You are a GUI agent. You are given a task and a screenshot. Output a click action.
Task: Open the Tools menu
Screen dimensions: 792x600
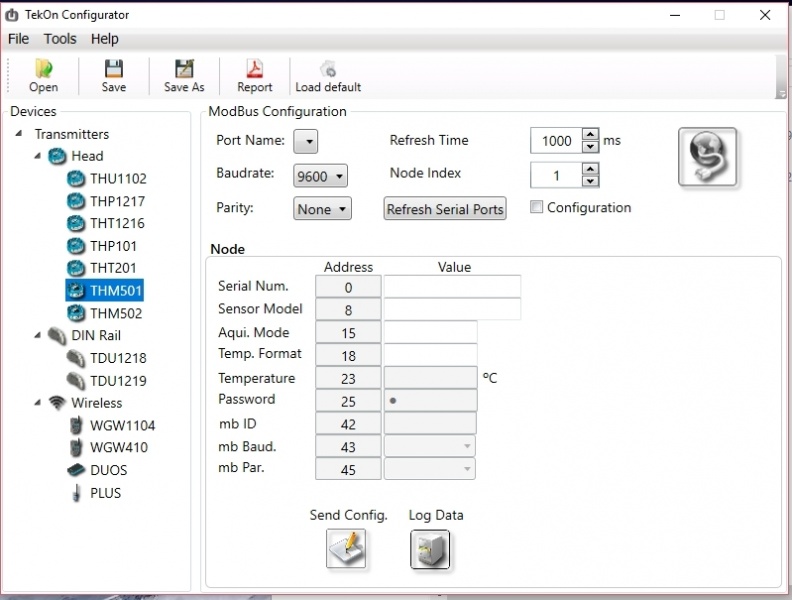tap(60, 39)
